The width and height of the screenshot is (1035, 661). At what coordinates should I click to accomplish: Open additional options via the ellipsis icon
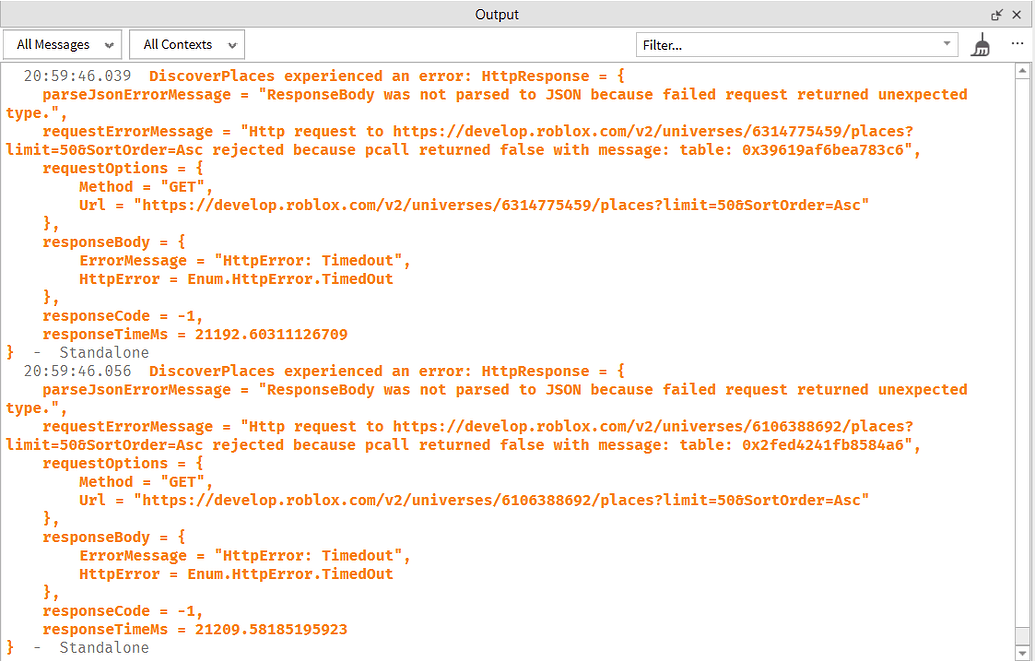[1017, 44]
